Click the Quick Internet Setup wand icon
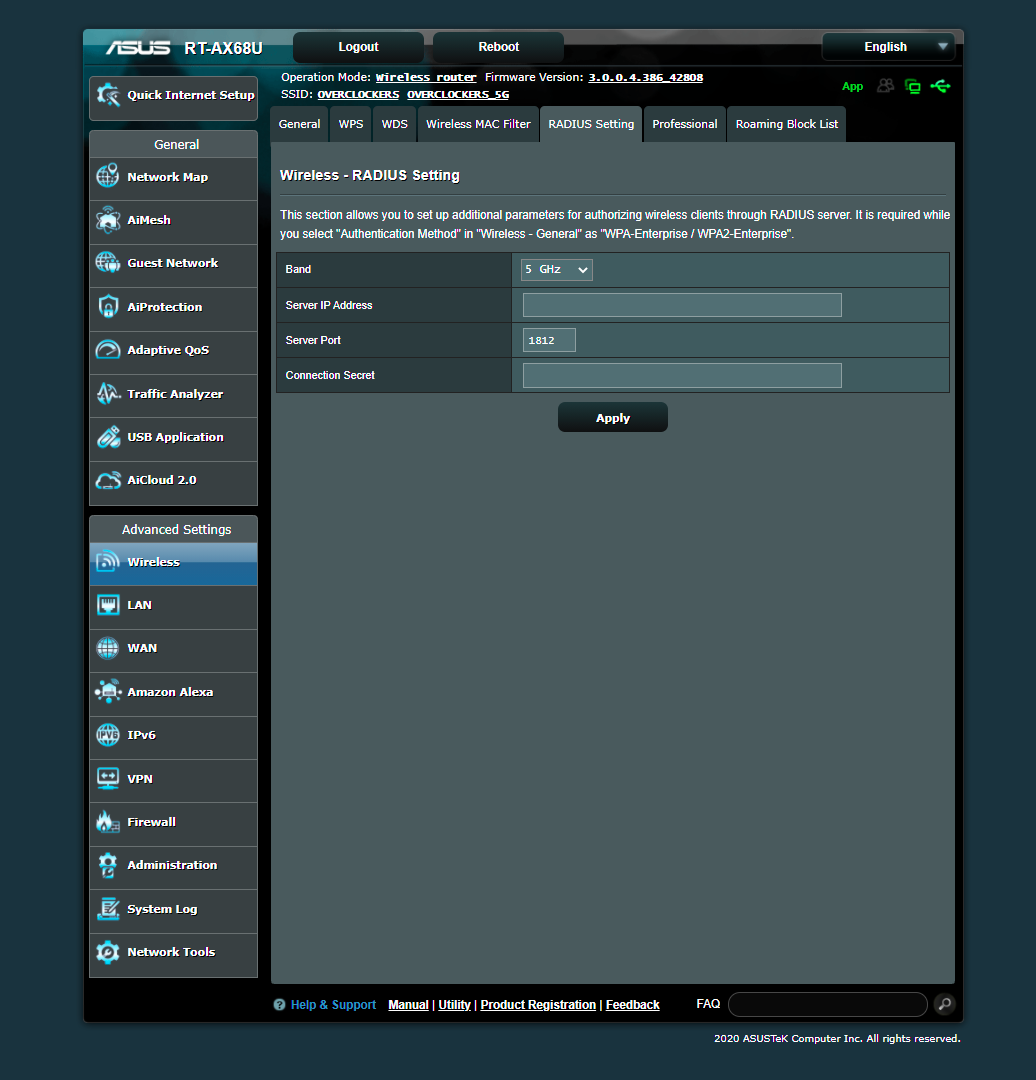The height and width of the screenshot is (1080, 1036). (x=108, y=95)
